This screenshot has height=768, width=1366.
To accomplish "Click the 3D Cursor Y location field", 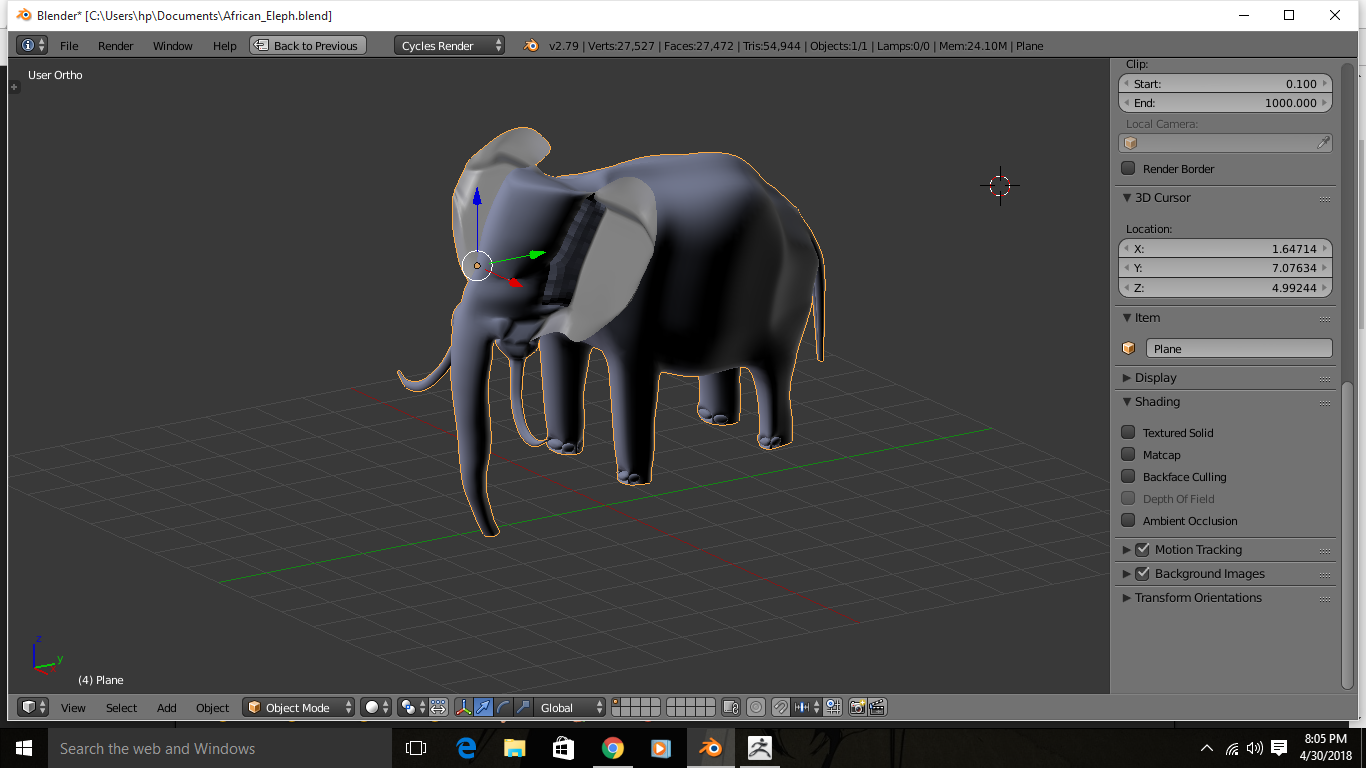I will 1225,268.
